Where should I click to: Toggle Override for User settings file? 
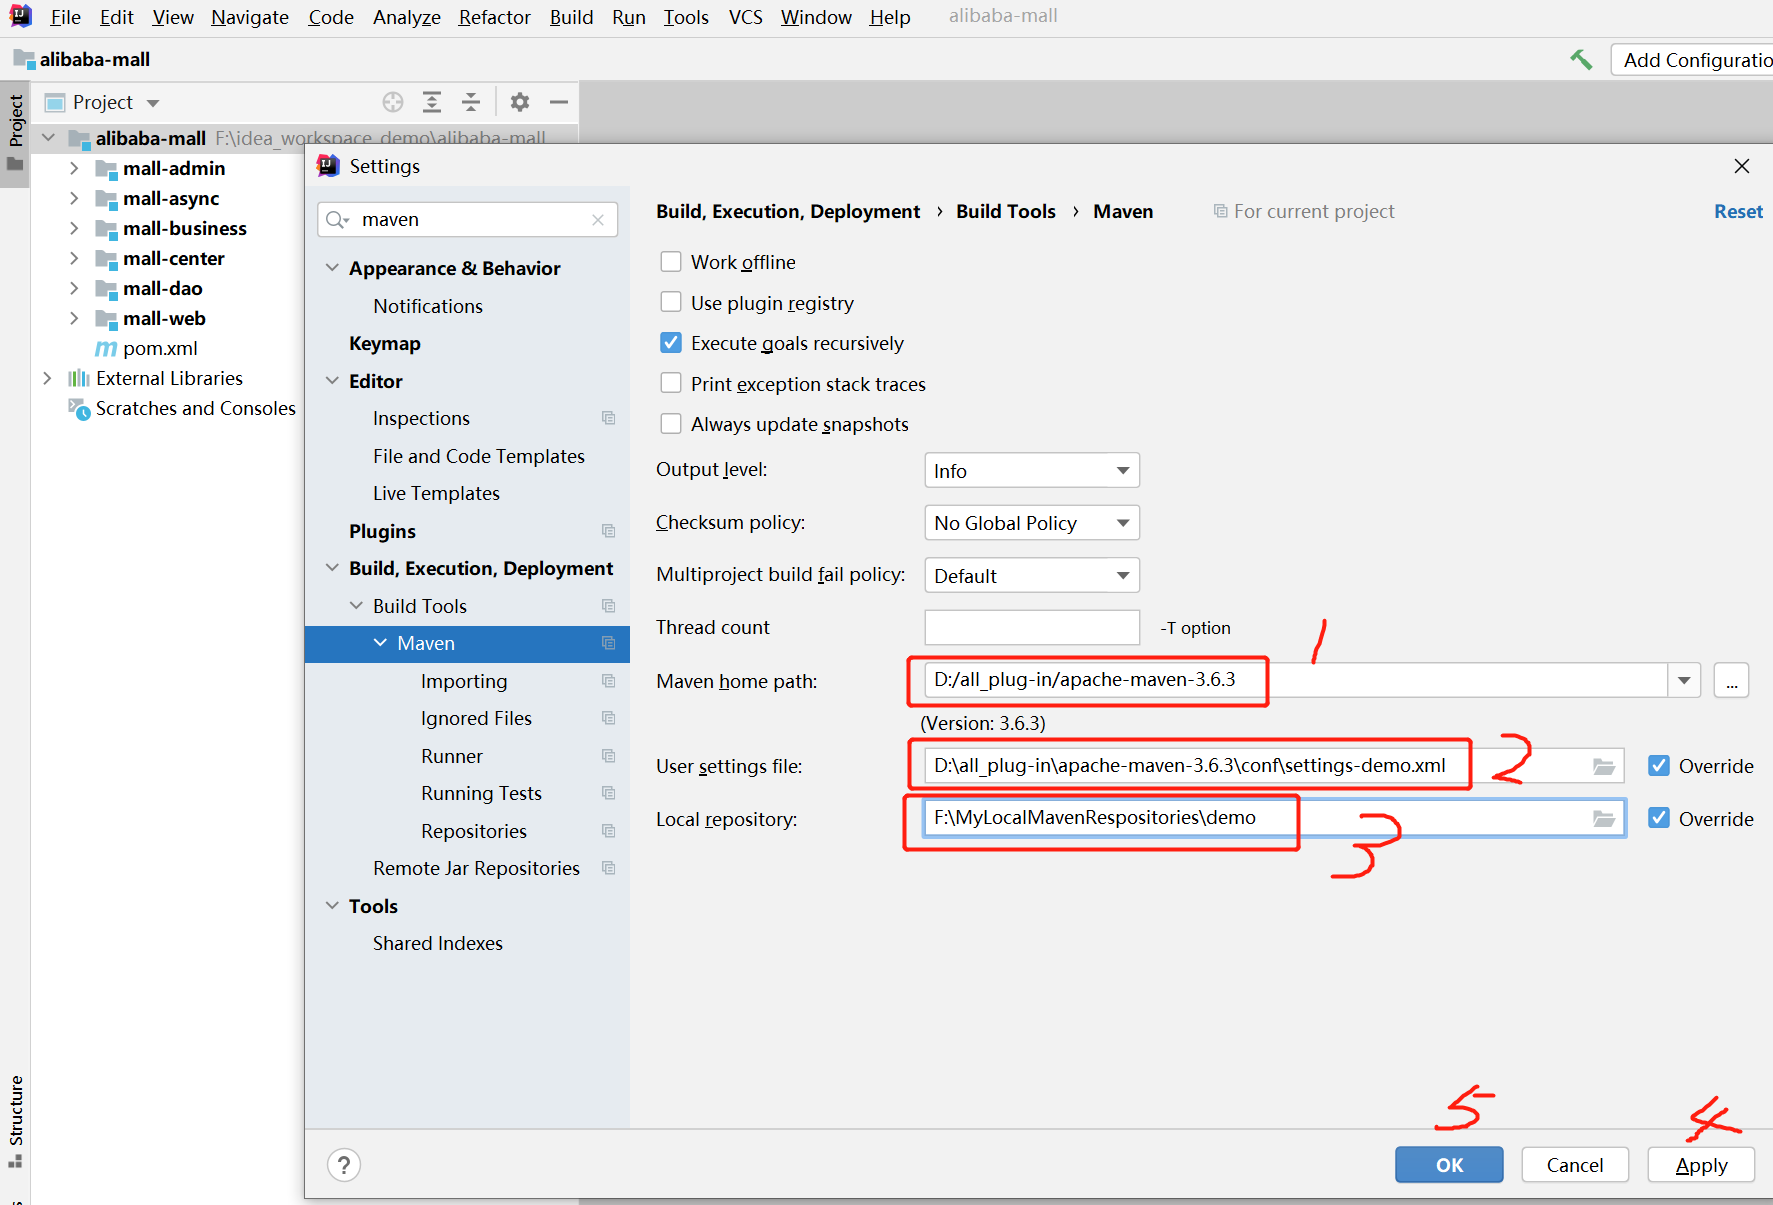pyautogui.click(x=1659, y=766)
